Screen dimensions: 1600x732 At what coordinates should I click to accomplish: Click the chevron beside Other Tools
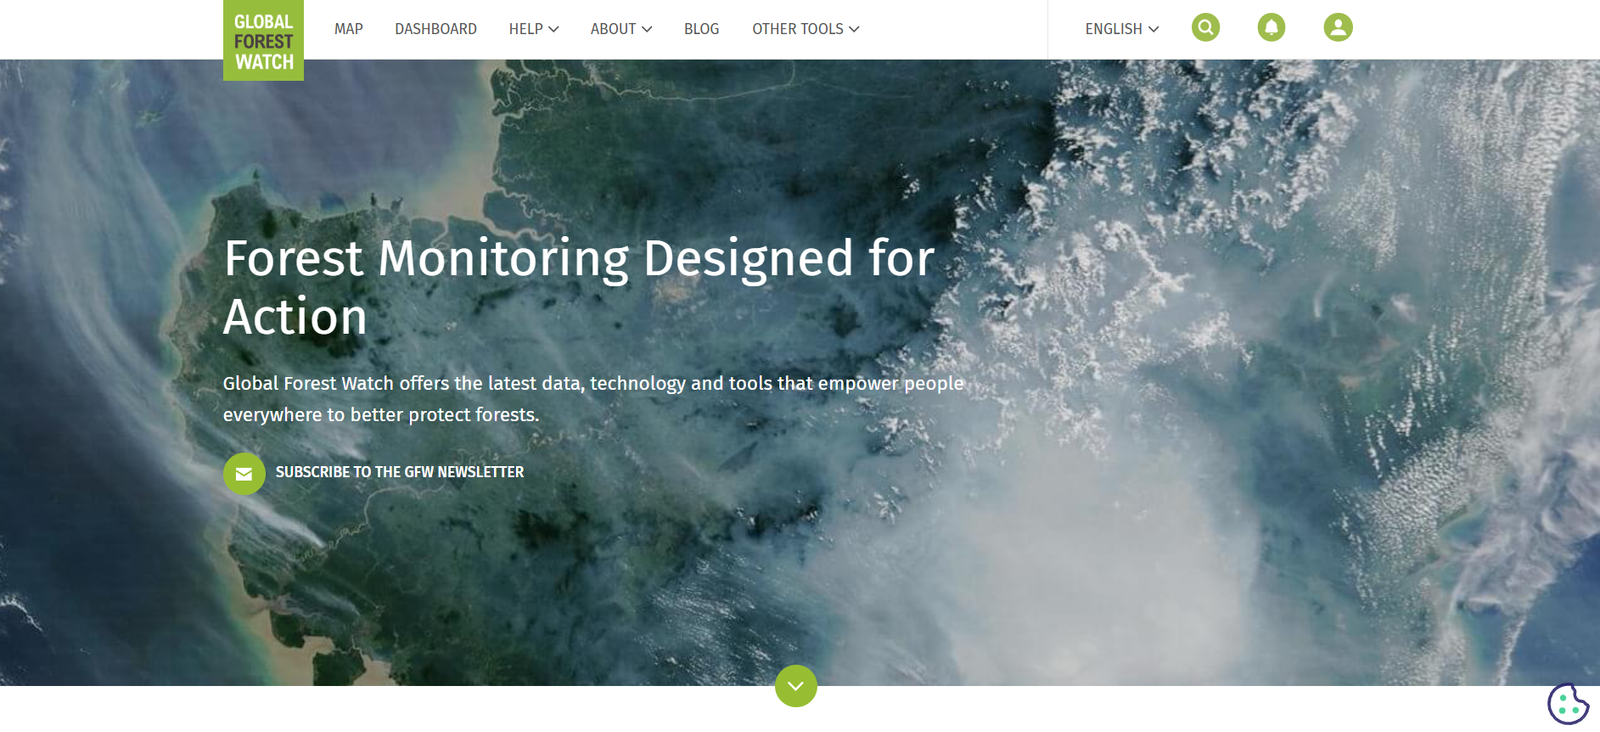pyautogui.click(x=854, y=29)
